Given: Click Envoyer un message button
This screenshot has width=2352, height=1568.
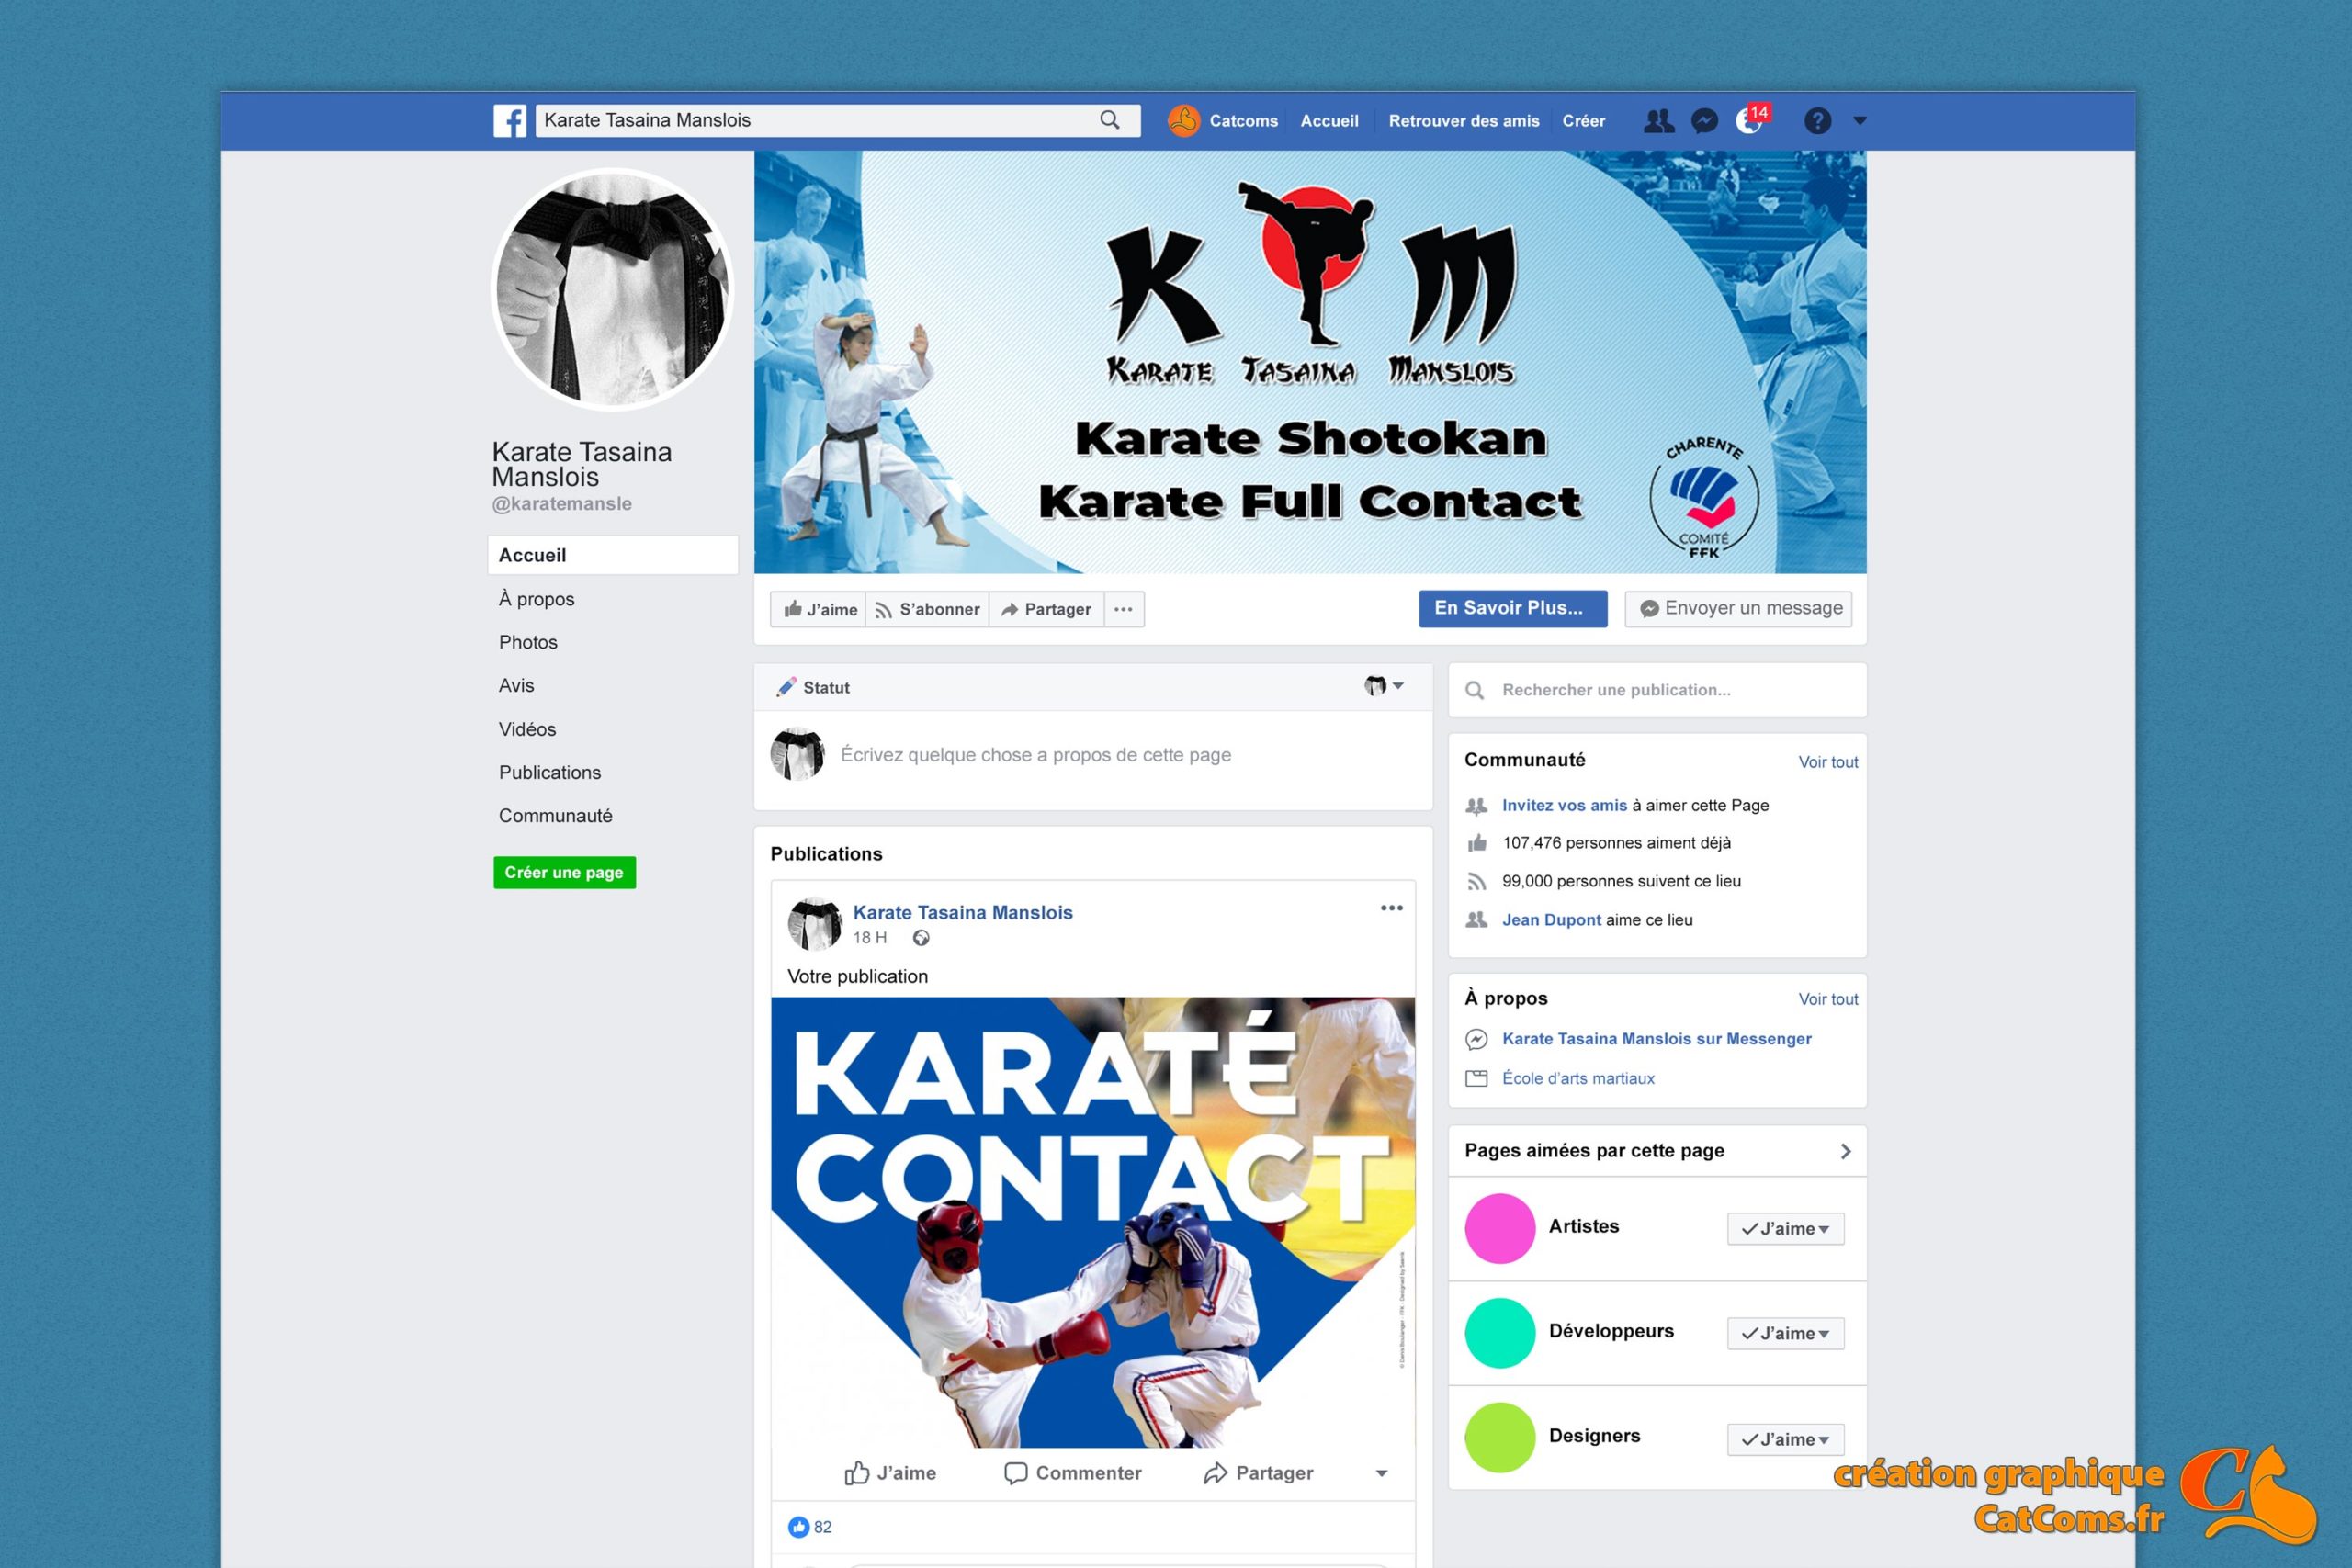Looking at the screenshot, I should coord(1738,608).
